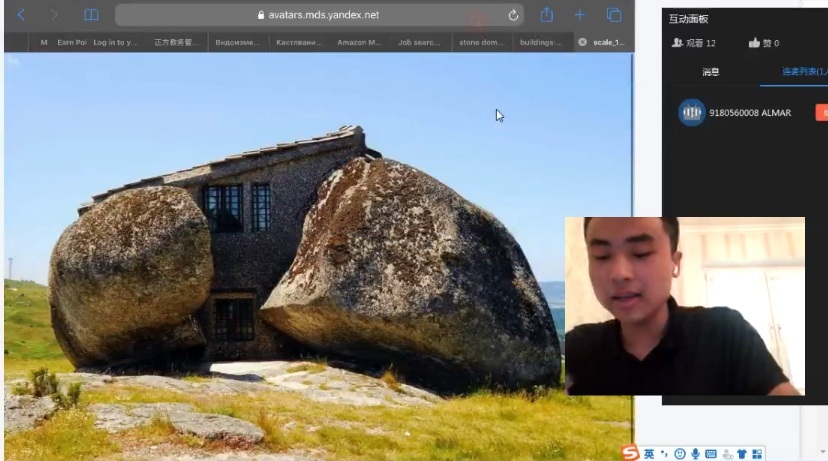The image size is (828, 461).
Task: Open the Safari share menu
Action: pos(547,15)
